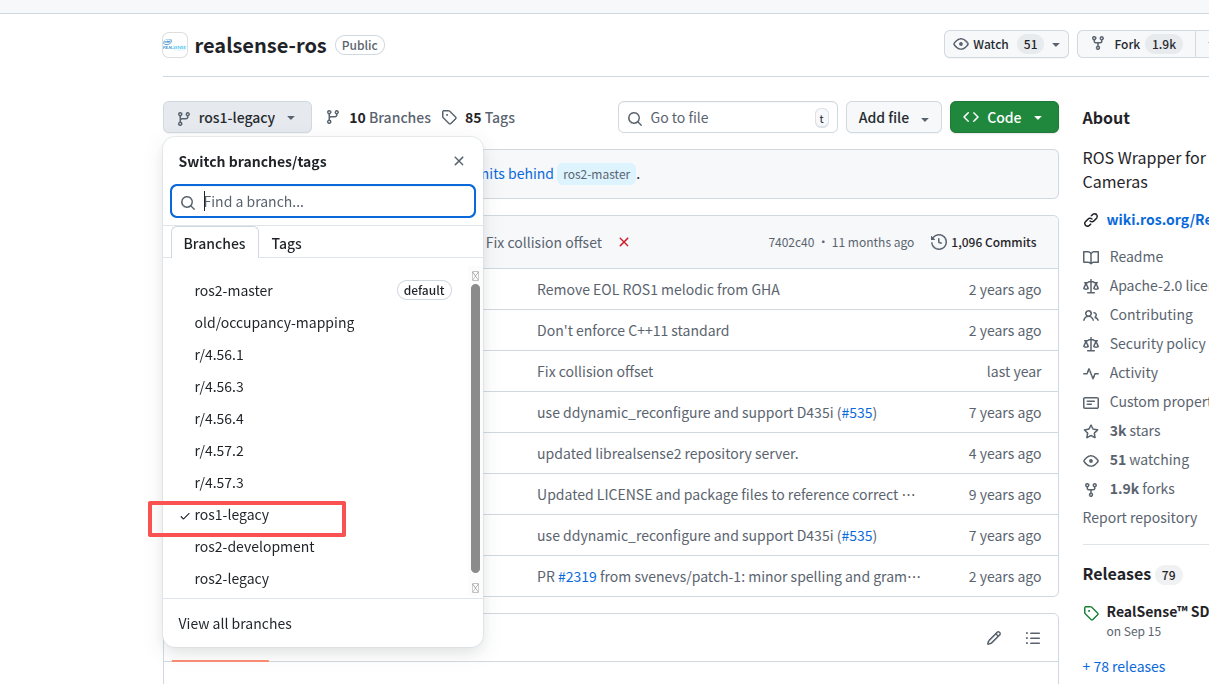This screenshot has width=1209, height=684.
Task: Open the ros1-legacy branch selector dropdown
Action: pyautogui.click(x=237, y=117)
